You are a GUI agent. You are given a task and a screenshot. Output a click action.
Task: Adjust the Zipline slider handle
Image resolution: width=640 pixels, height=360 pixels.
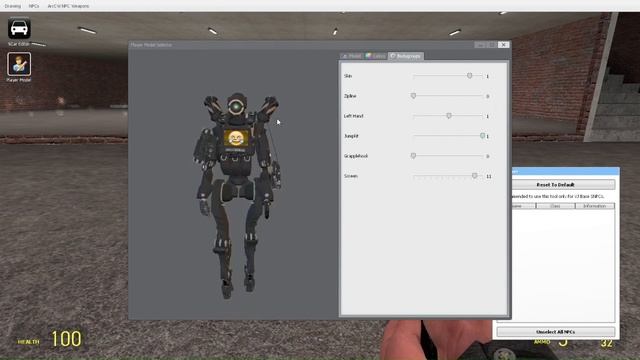tap(413, 96)
